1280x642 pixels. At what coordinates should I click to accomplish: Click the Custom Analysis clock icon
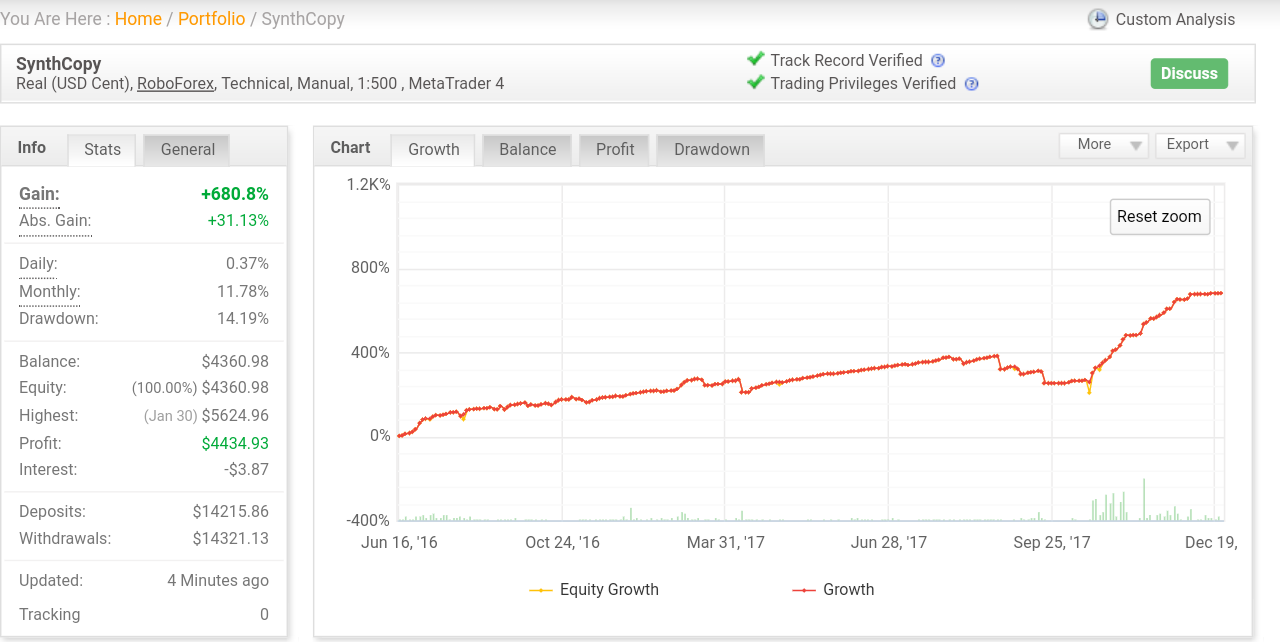1098,19
